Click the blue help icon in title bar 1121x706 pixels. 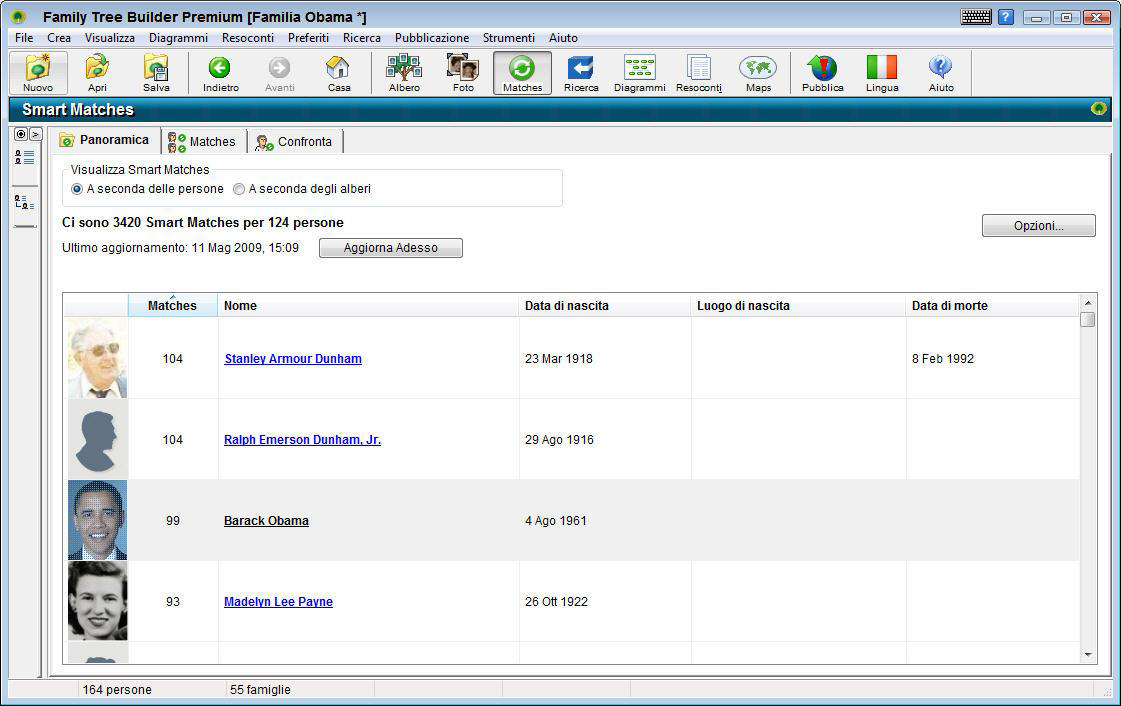[1006, 16]
